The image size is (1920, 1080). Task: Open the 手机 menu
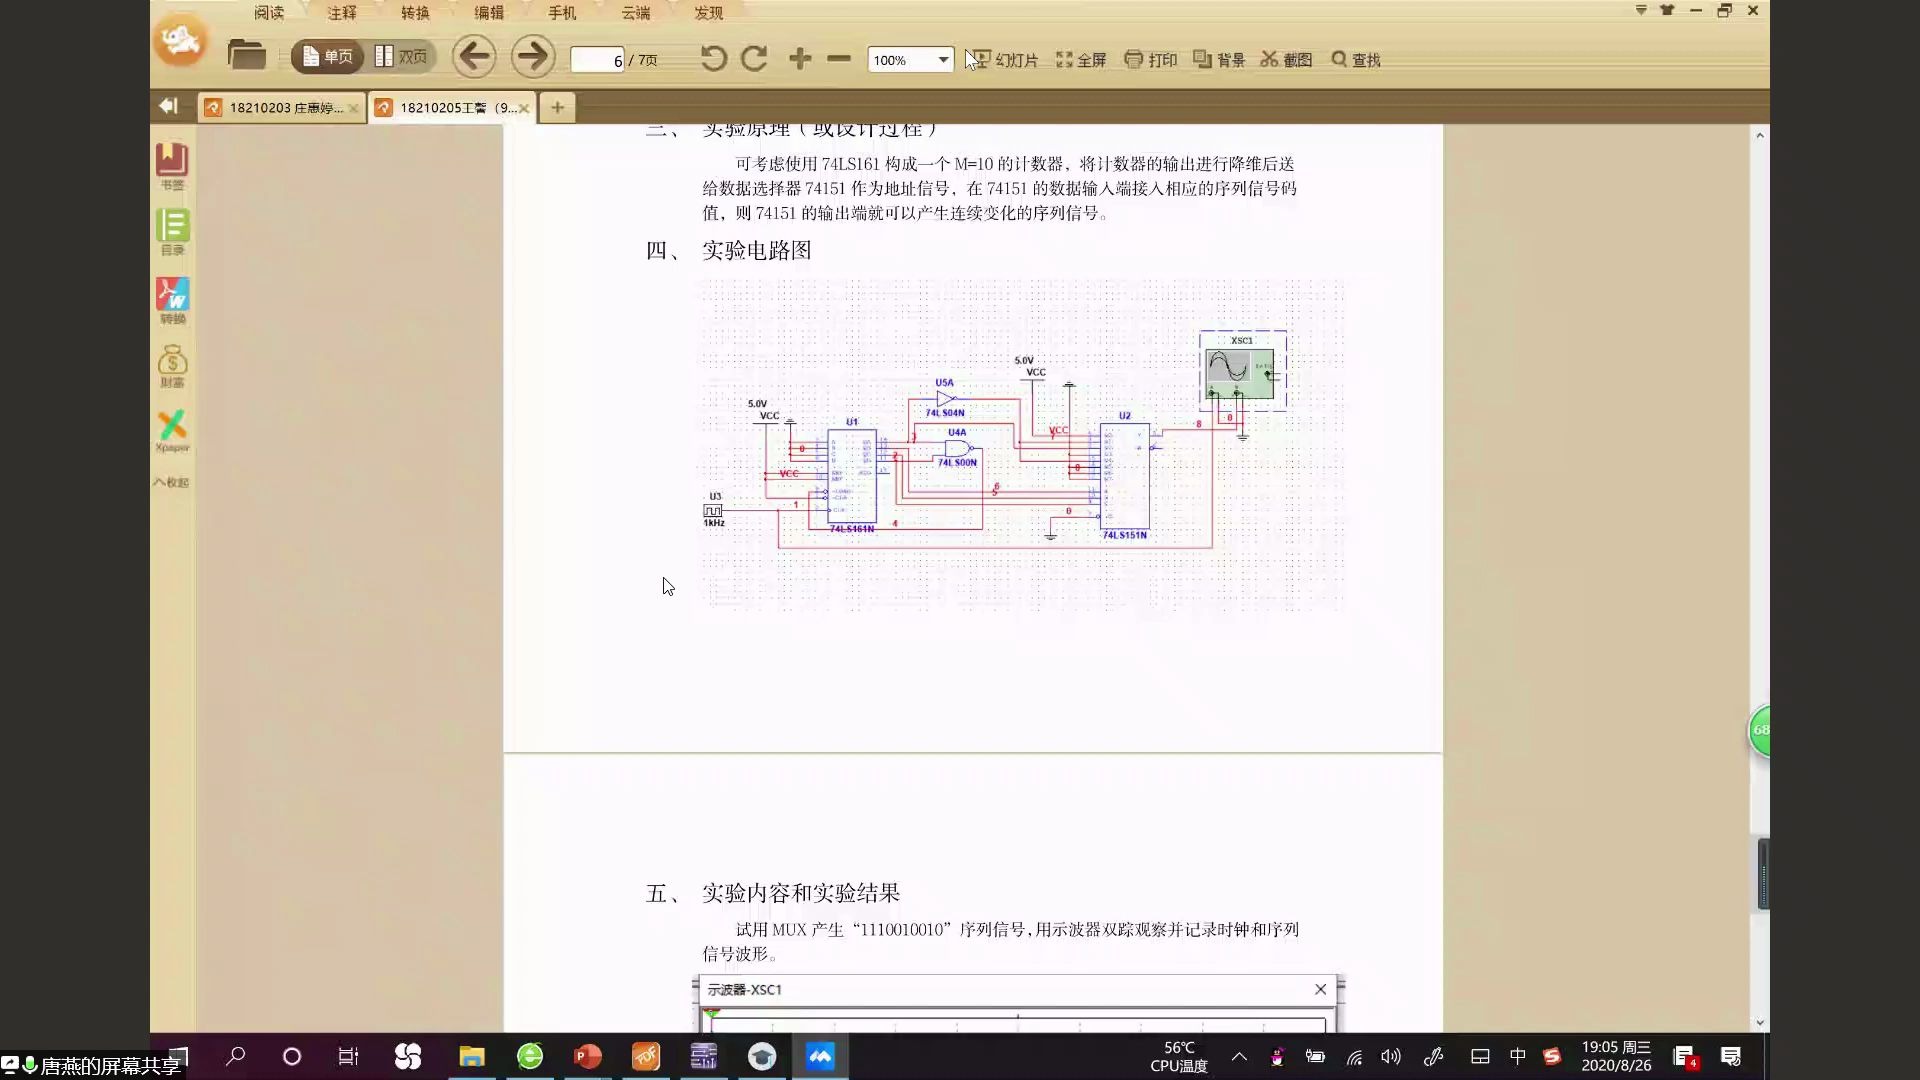click(562, 13)
